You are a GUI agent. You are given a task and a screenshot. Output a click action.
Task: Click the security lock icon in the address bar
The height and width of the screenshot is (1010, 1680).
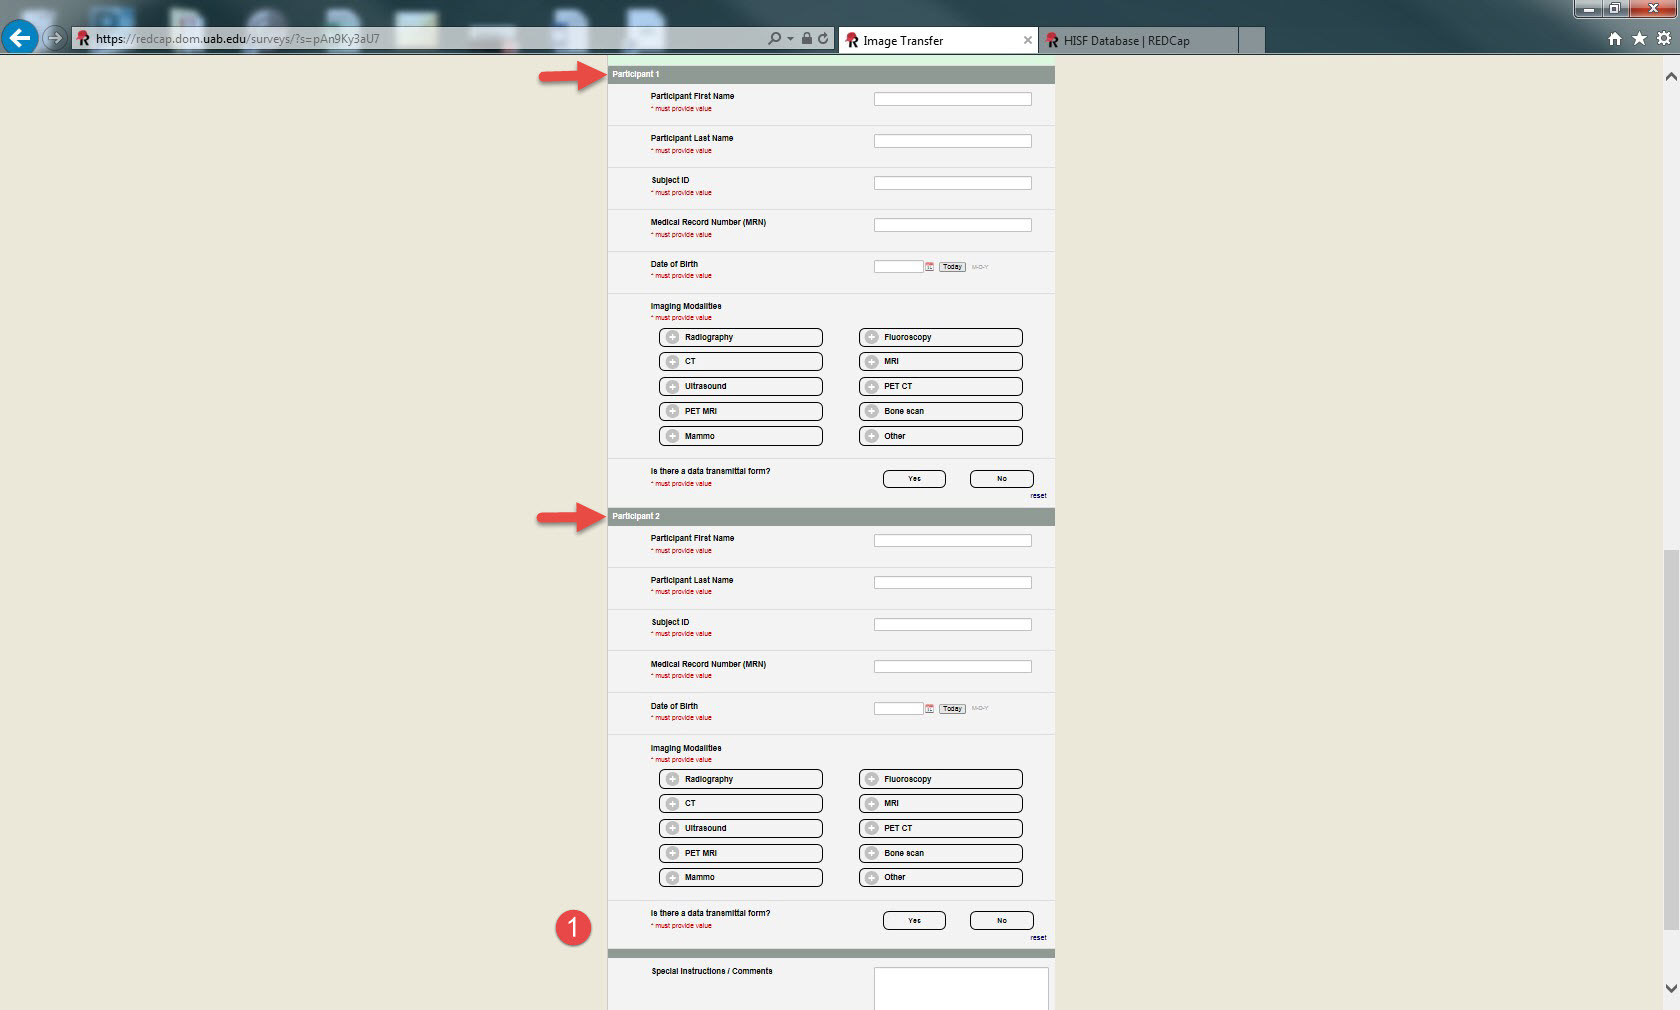807,39
